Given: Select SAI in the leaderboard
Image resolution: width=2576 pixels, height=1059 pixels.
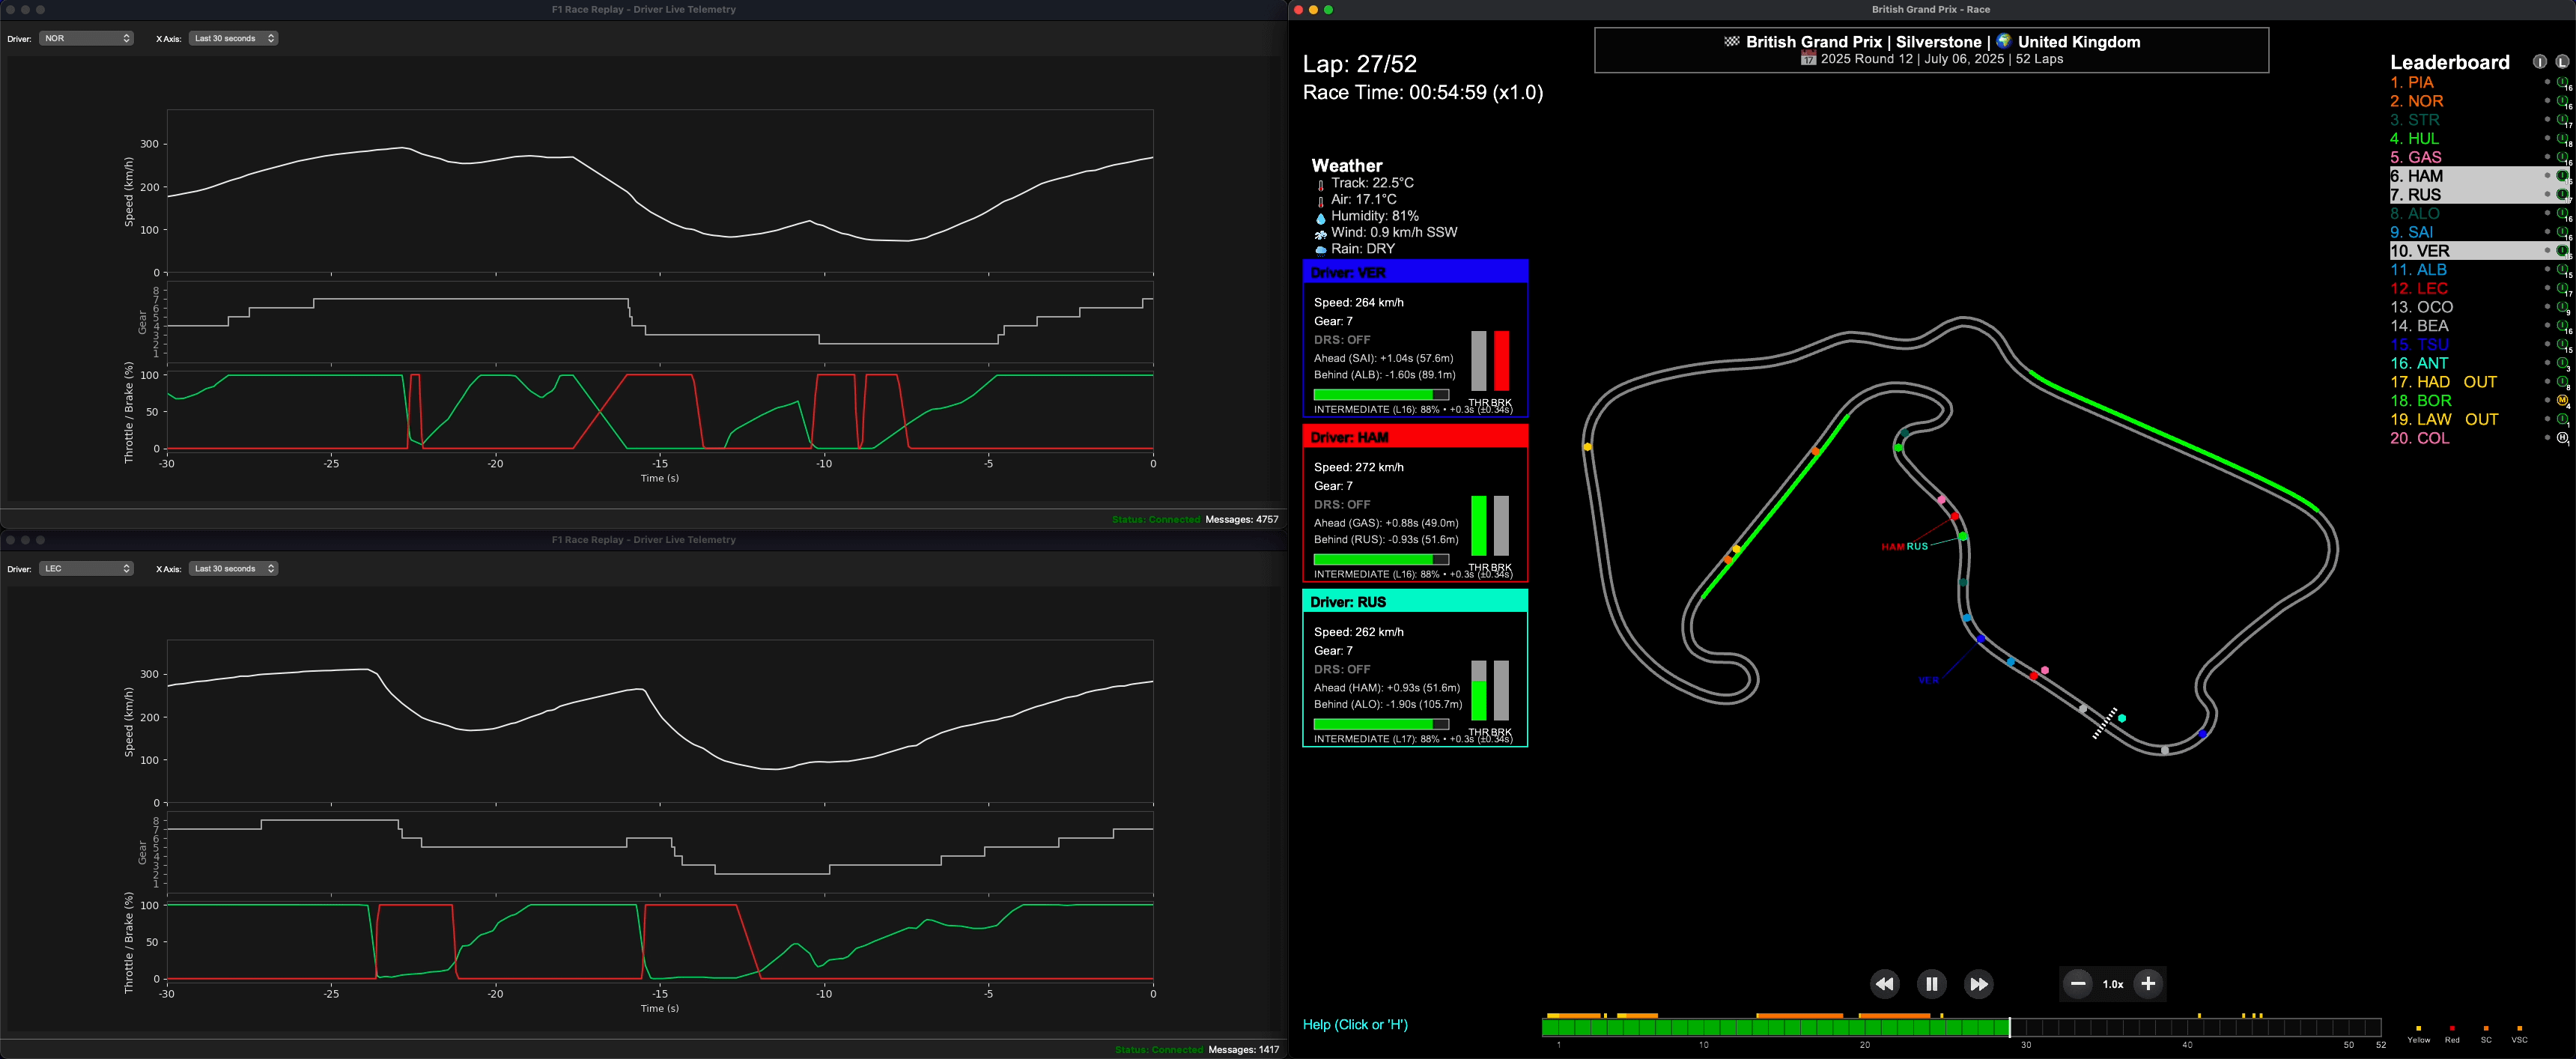Looking at the screenshot, I should point(2411,232).
